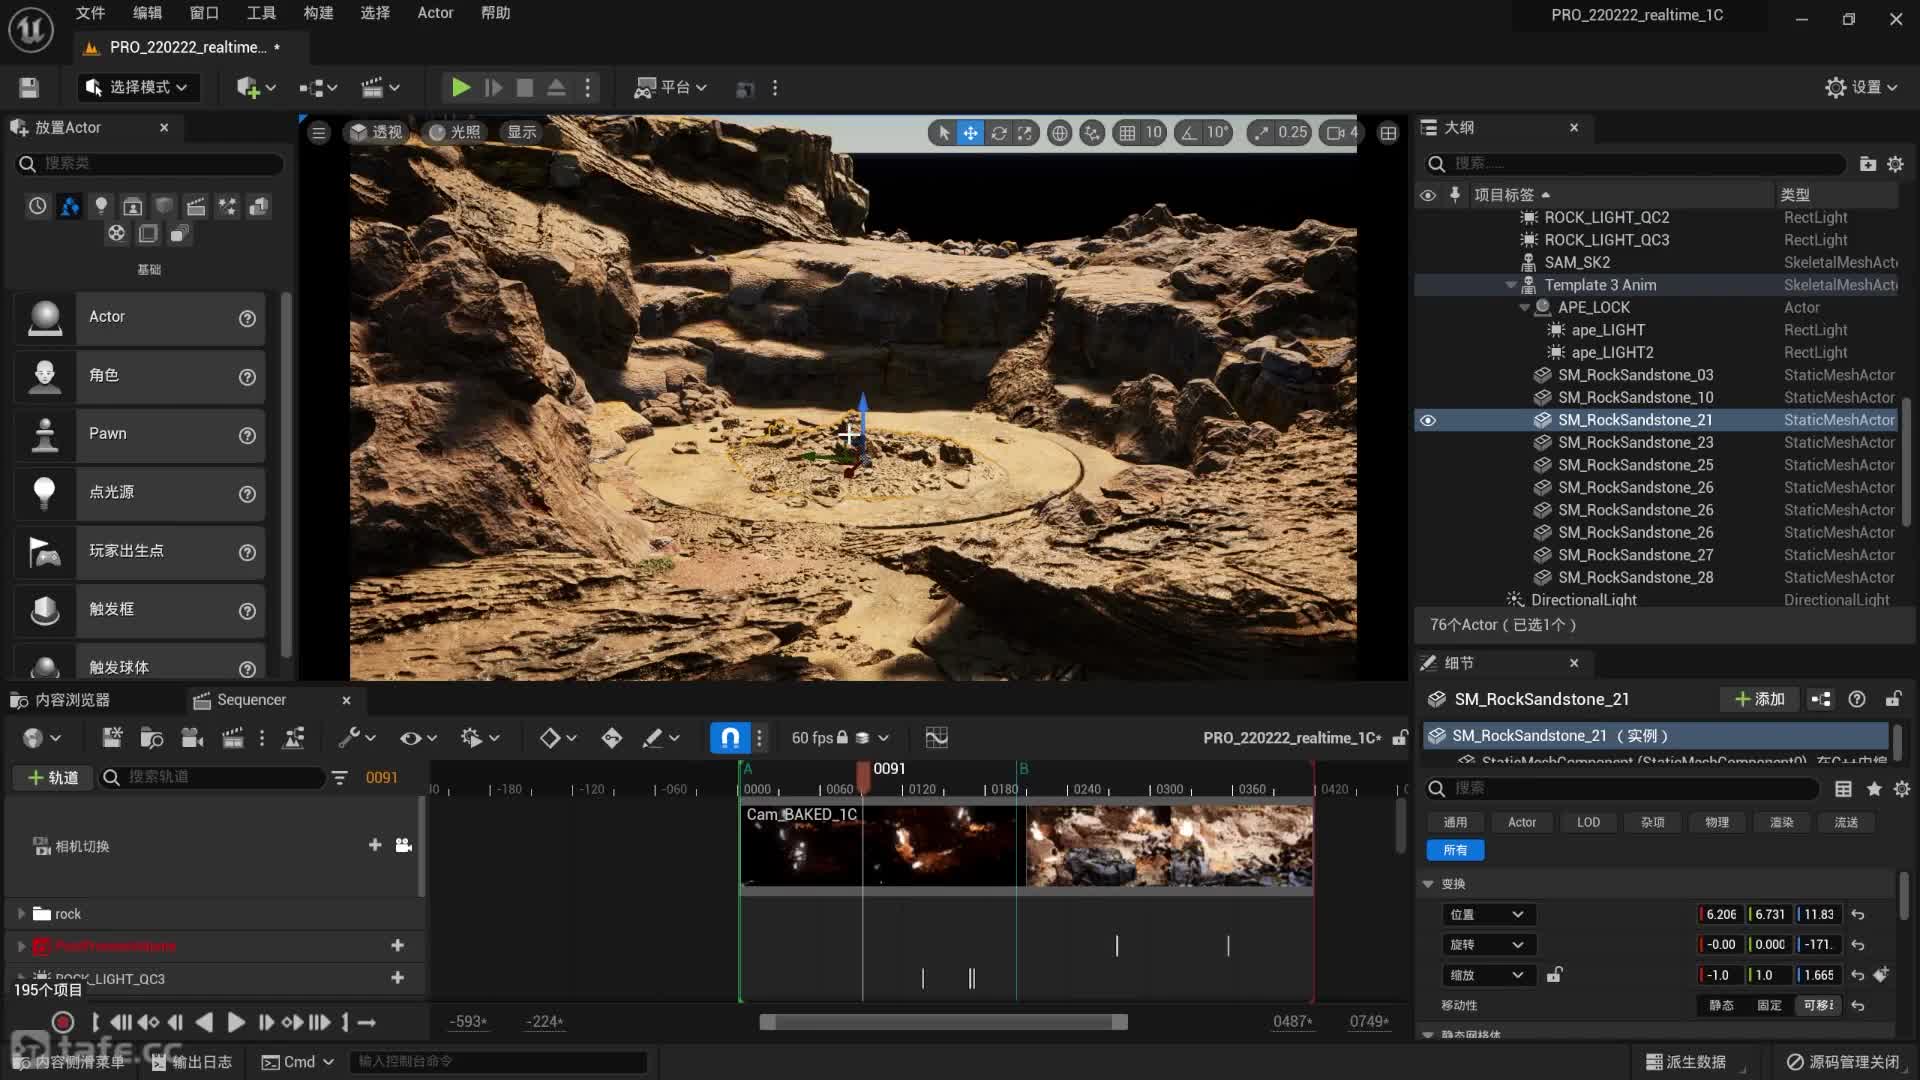Image resolution: width=1920 pixels, height=1080 pixels.
Task: Click the Sequencer playhead marker at 0091
Action: coord(863,776)
